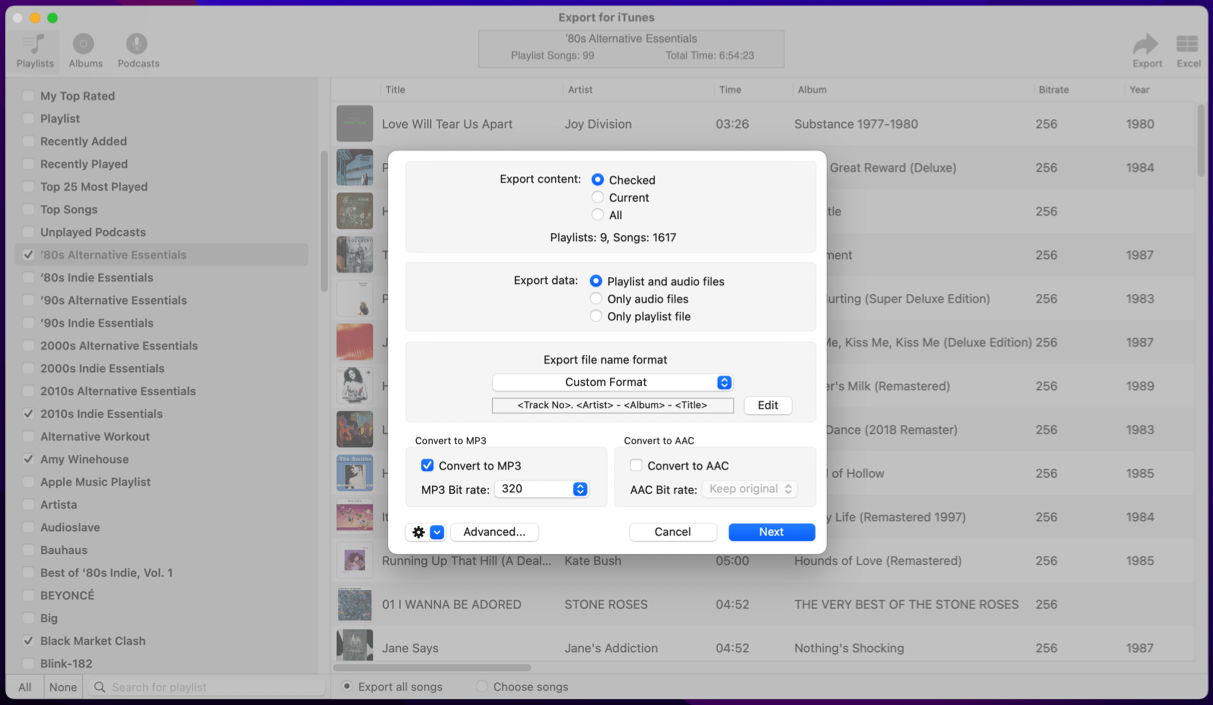The height and width of the screenshot is (705, 1213).
Task: Sort songs by Year column header
Action: click(x=1140, y=90)
